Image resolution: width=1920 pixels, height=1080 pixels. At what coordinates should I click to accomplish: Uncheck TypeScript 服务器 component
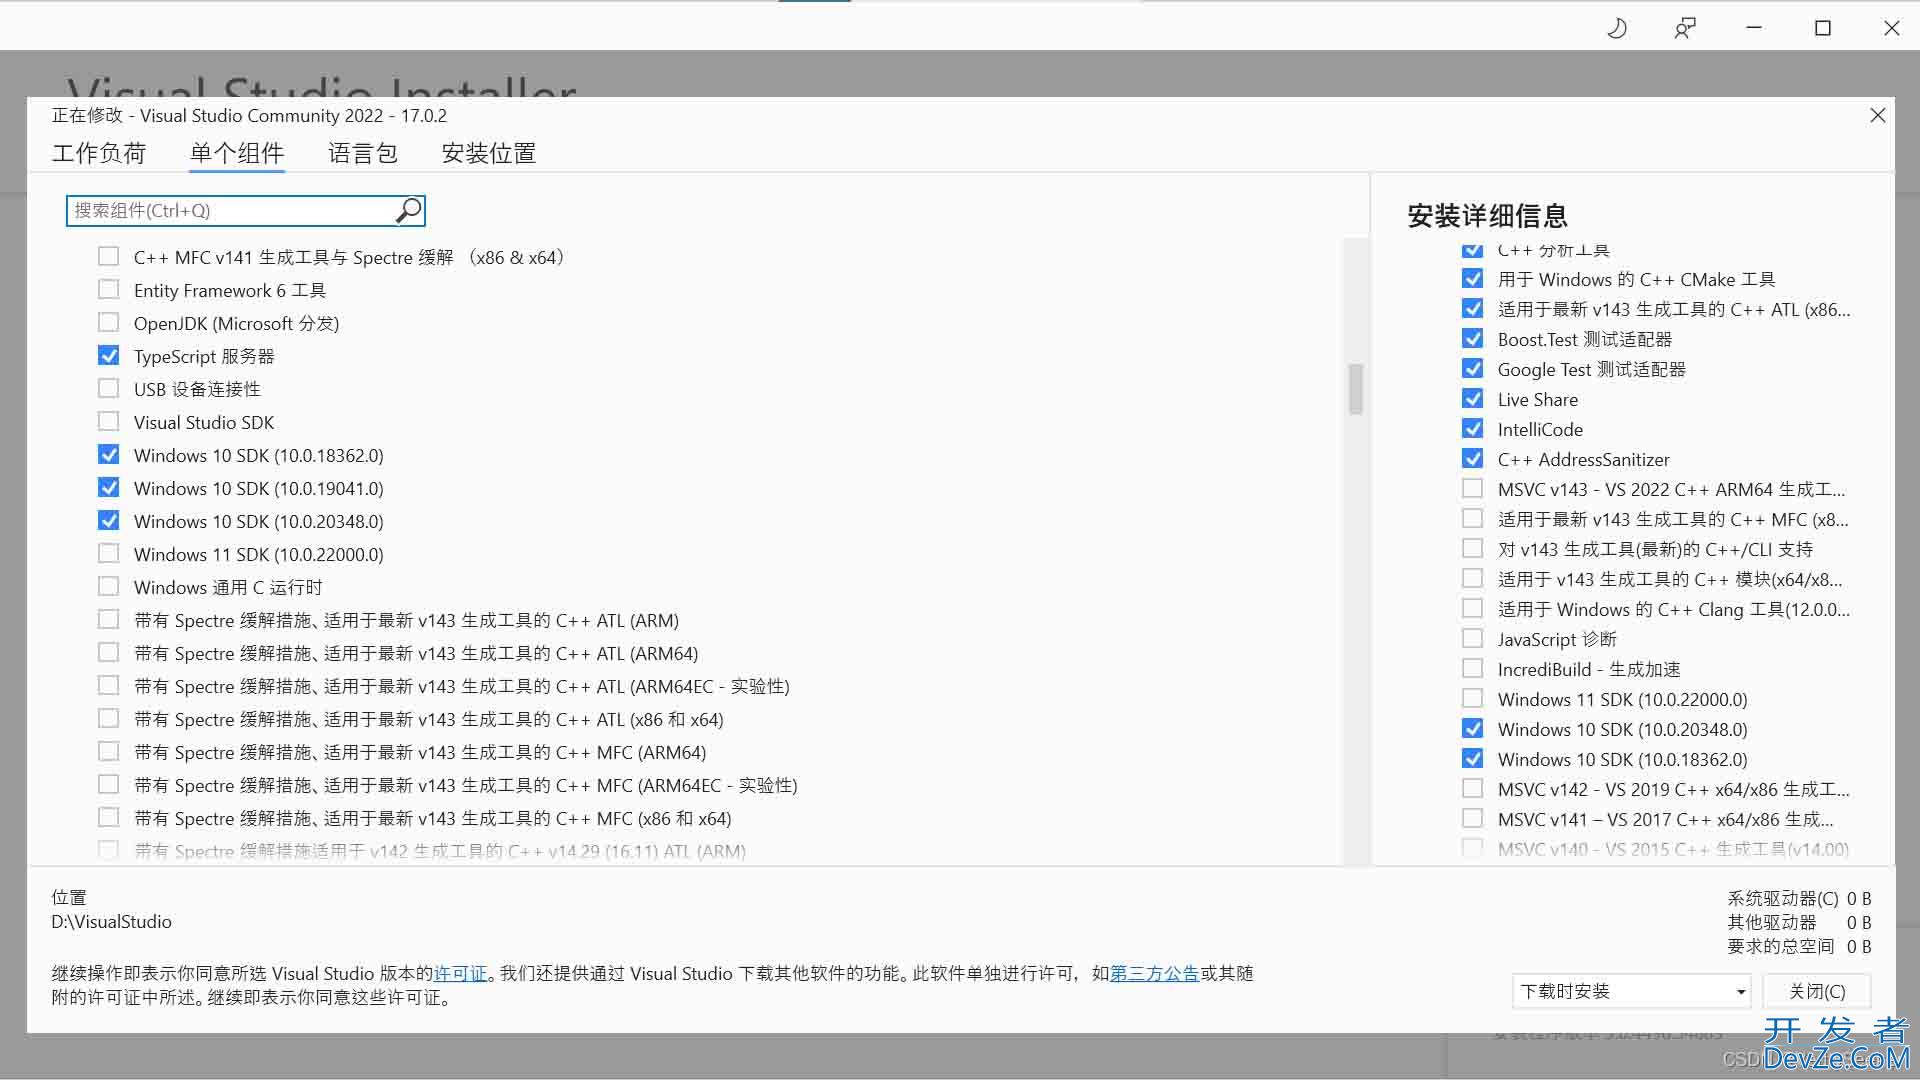pos(108,356)
